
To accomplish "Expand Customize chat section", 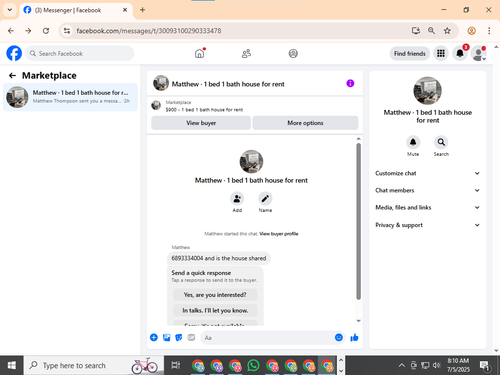I will (x=427, y=173).
